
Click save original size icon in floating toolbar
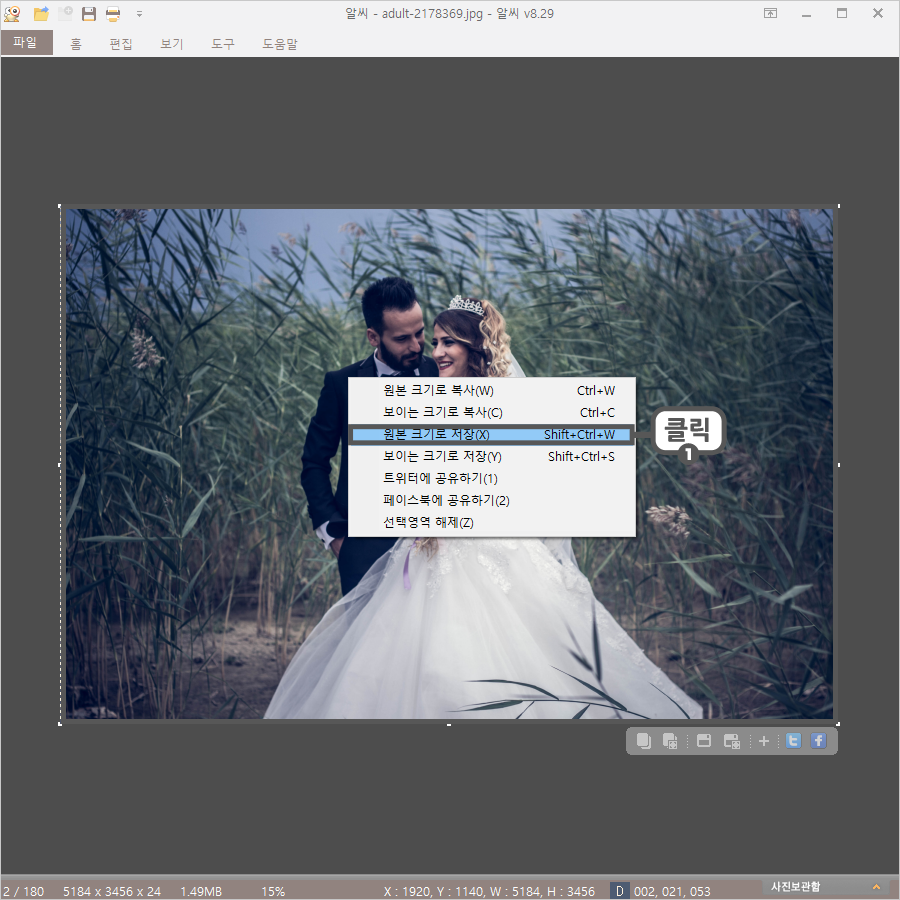click(704, 741)
